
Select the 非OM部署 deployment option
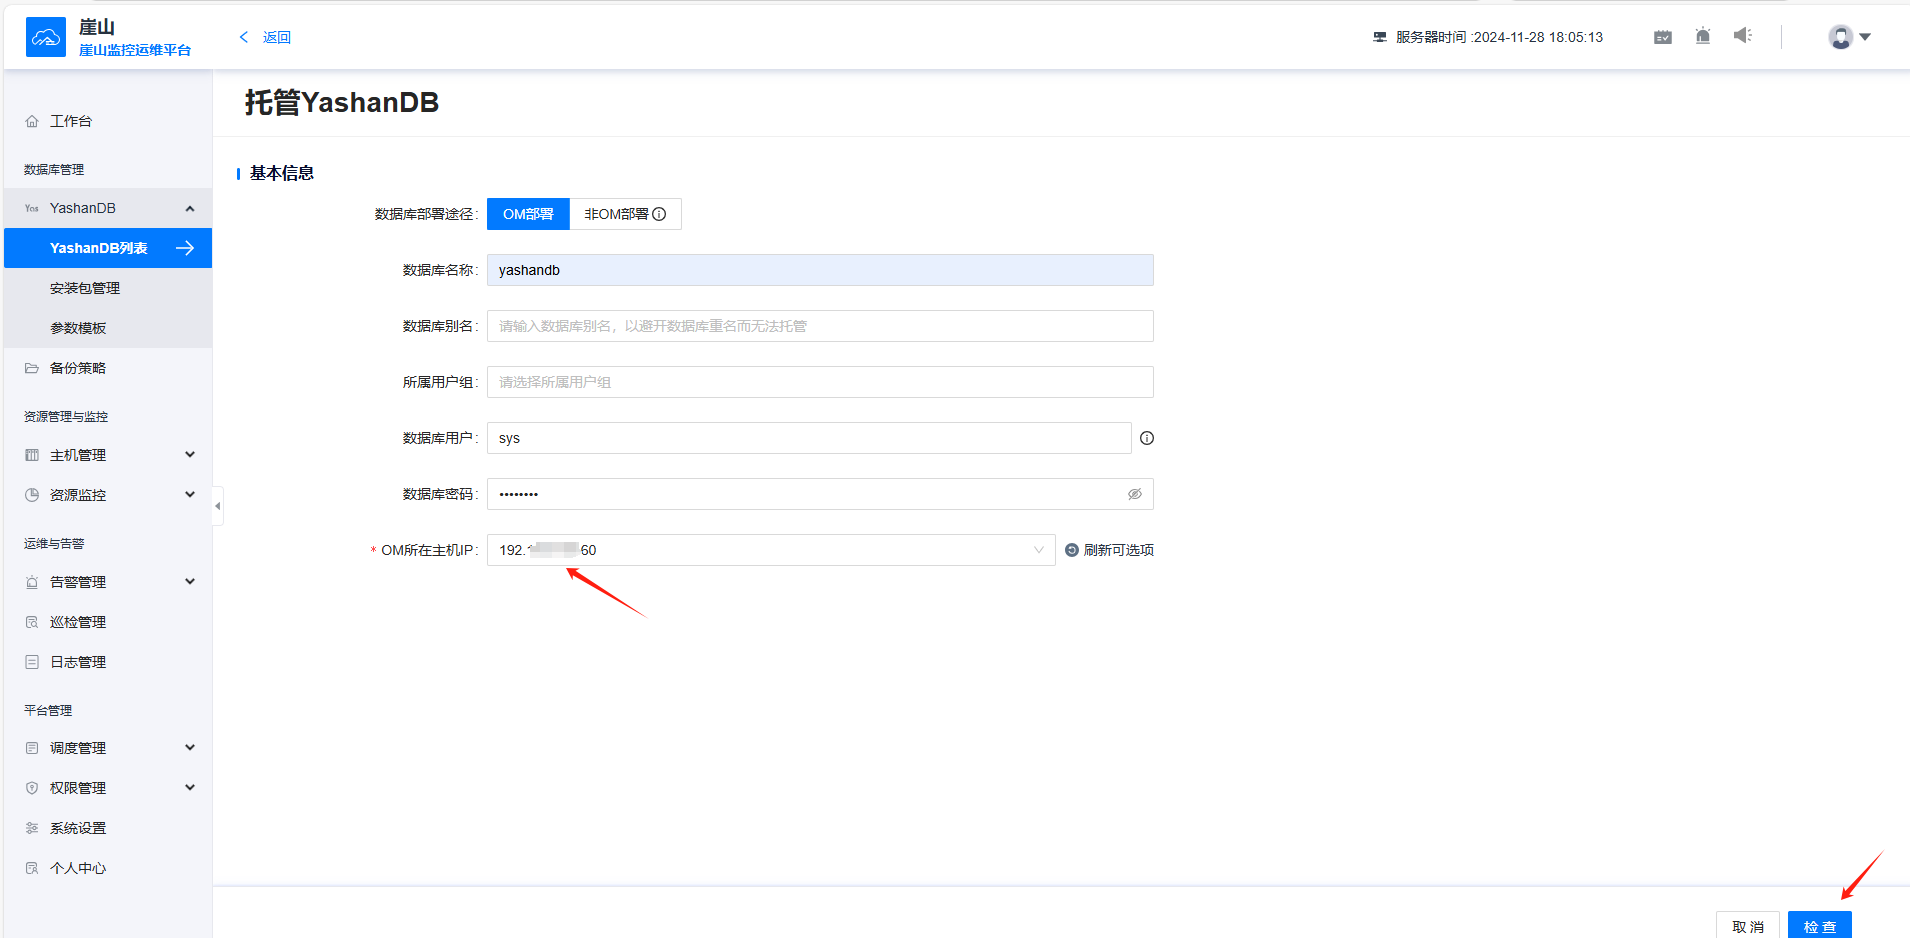coord(625,214)
